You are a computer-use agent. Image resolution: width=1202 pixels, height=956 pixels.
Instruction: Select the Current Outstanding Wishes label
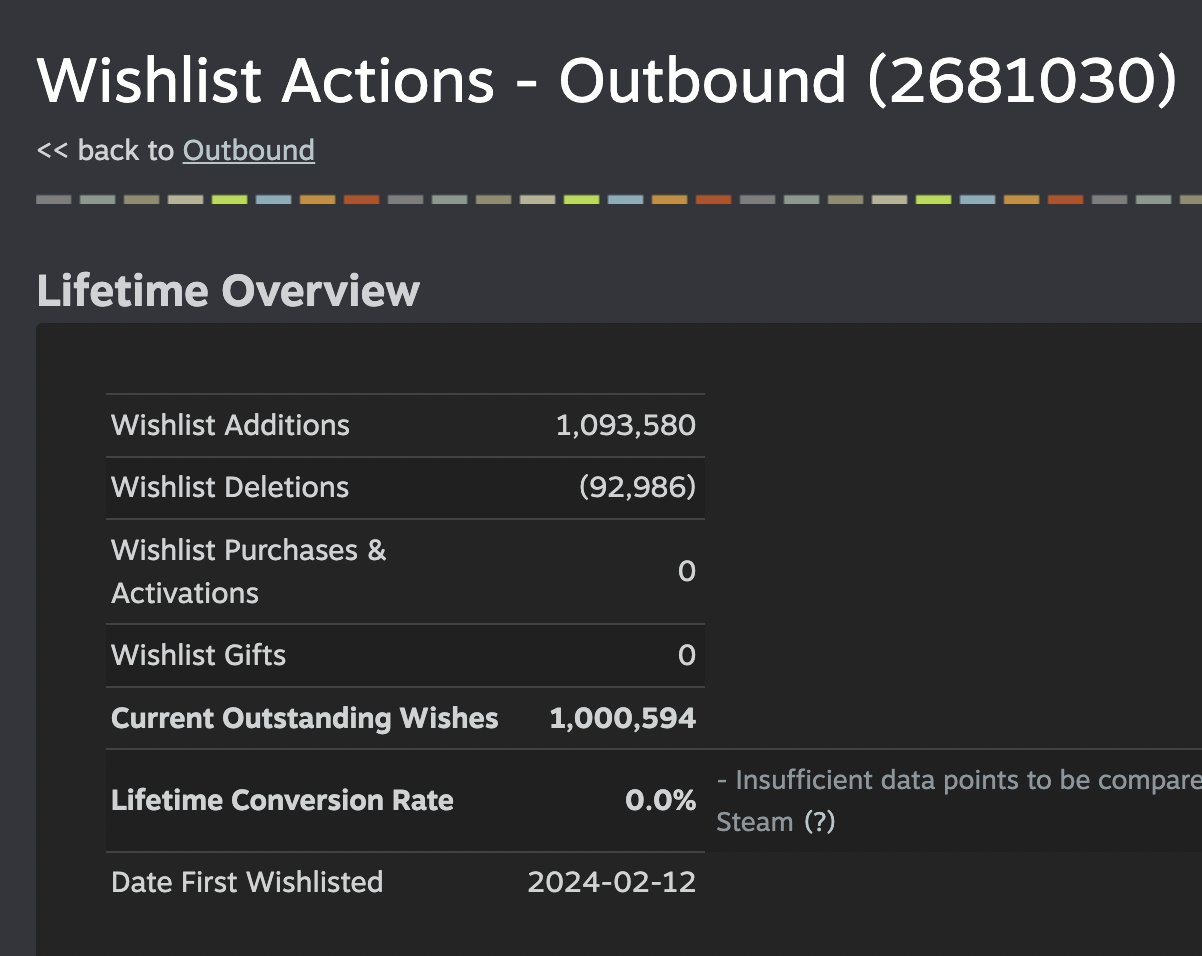pyautogui.click(x=304, y=718)
